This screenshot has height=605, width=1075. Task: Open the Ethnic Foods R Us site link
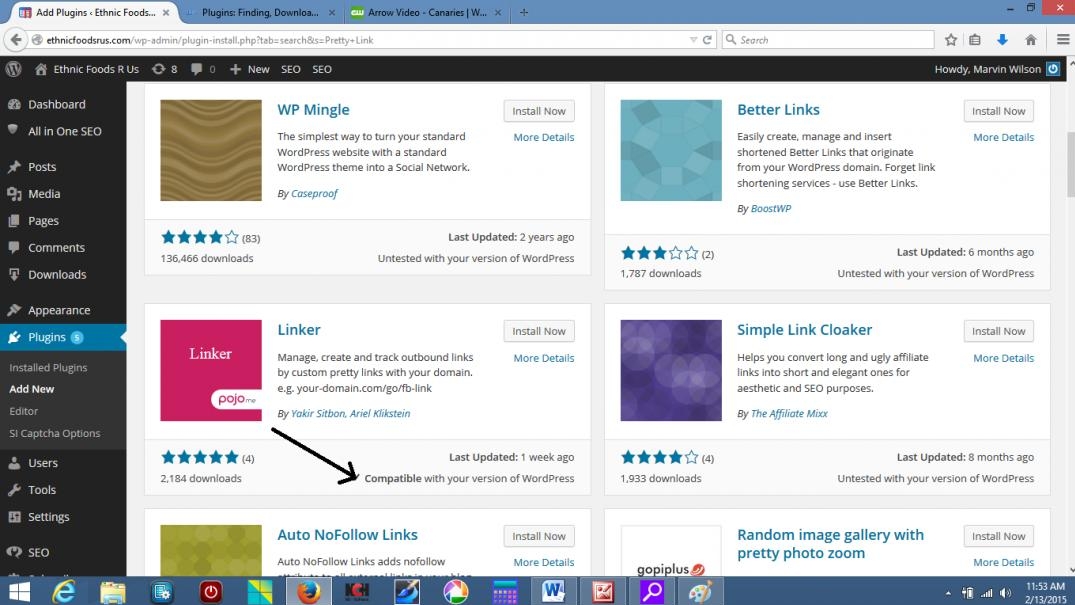pos(87,69)
